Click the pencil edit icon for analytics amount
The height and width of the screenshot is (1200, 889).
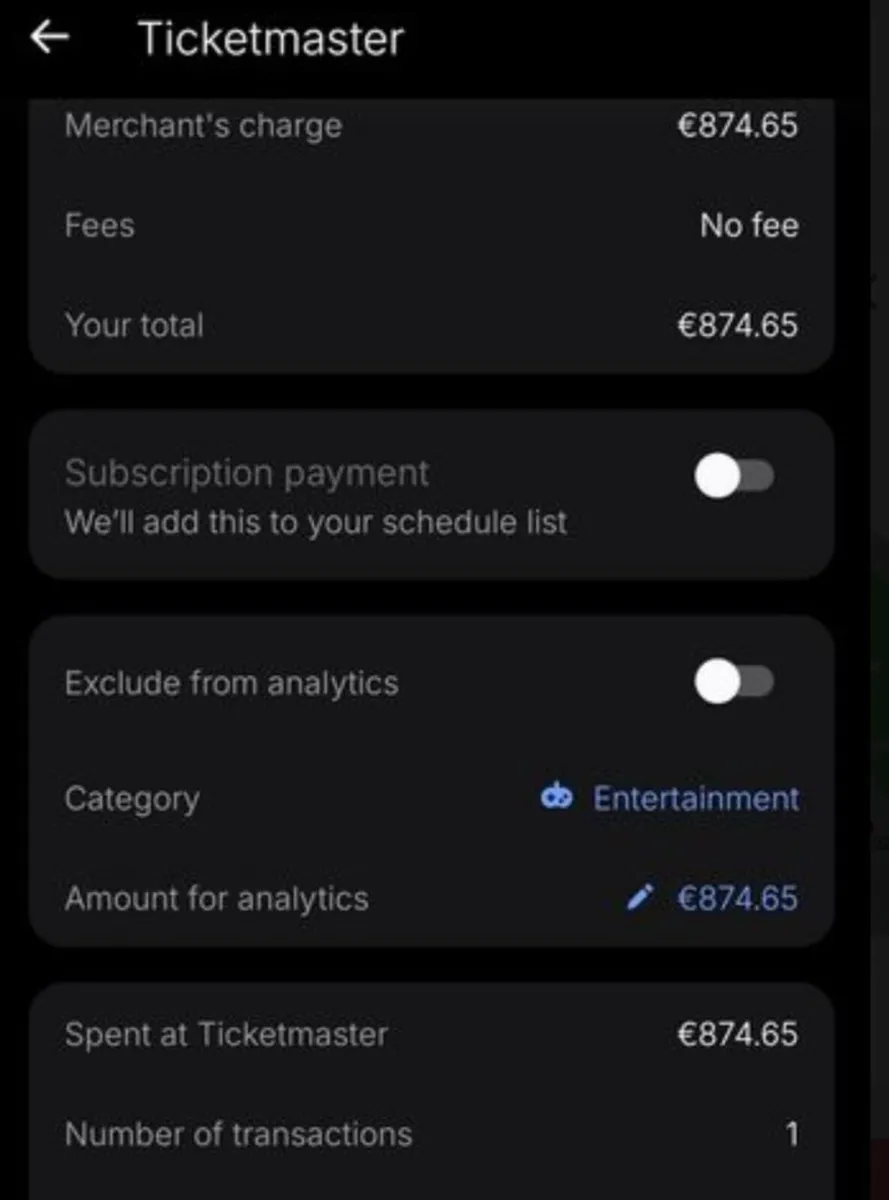(640, 897)
